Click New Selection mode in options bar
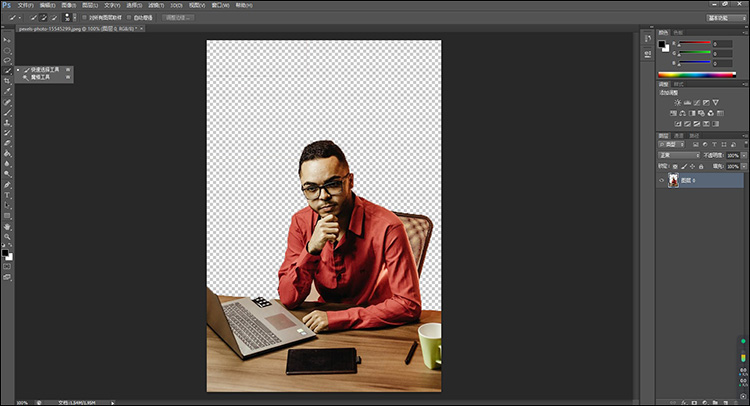750x406 pixels. [33, 18]
